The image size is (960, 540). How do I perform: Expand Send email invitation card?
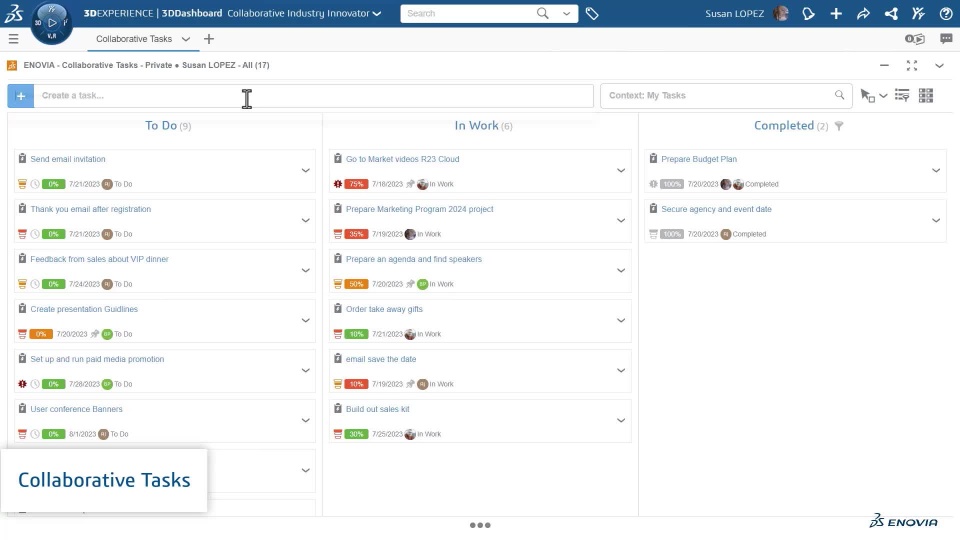point(306,170)
